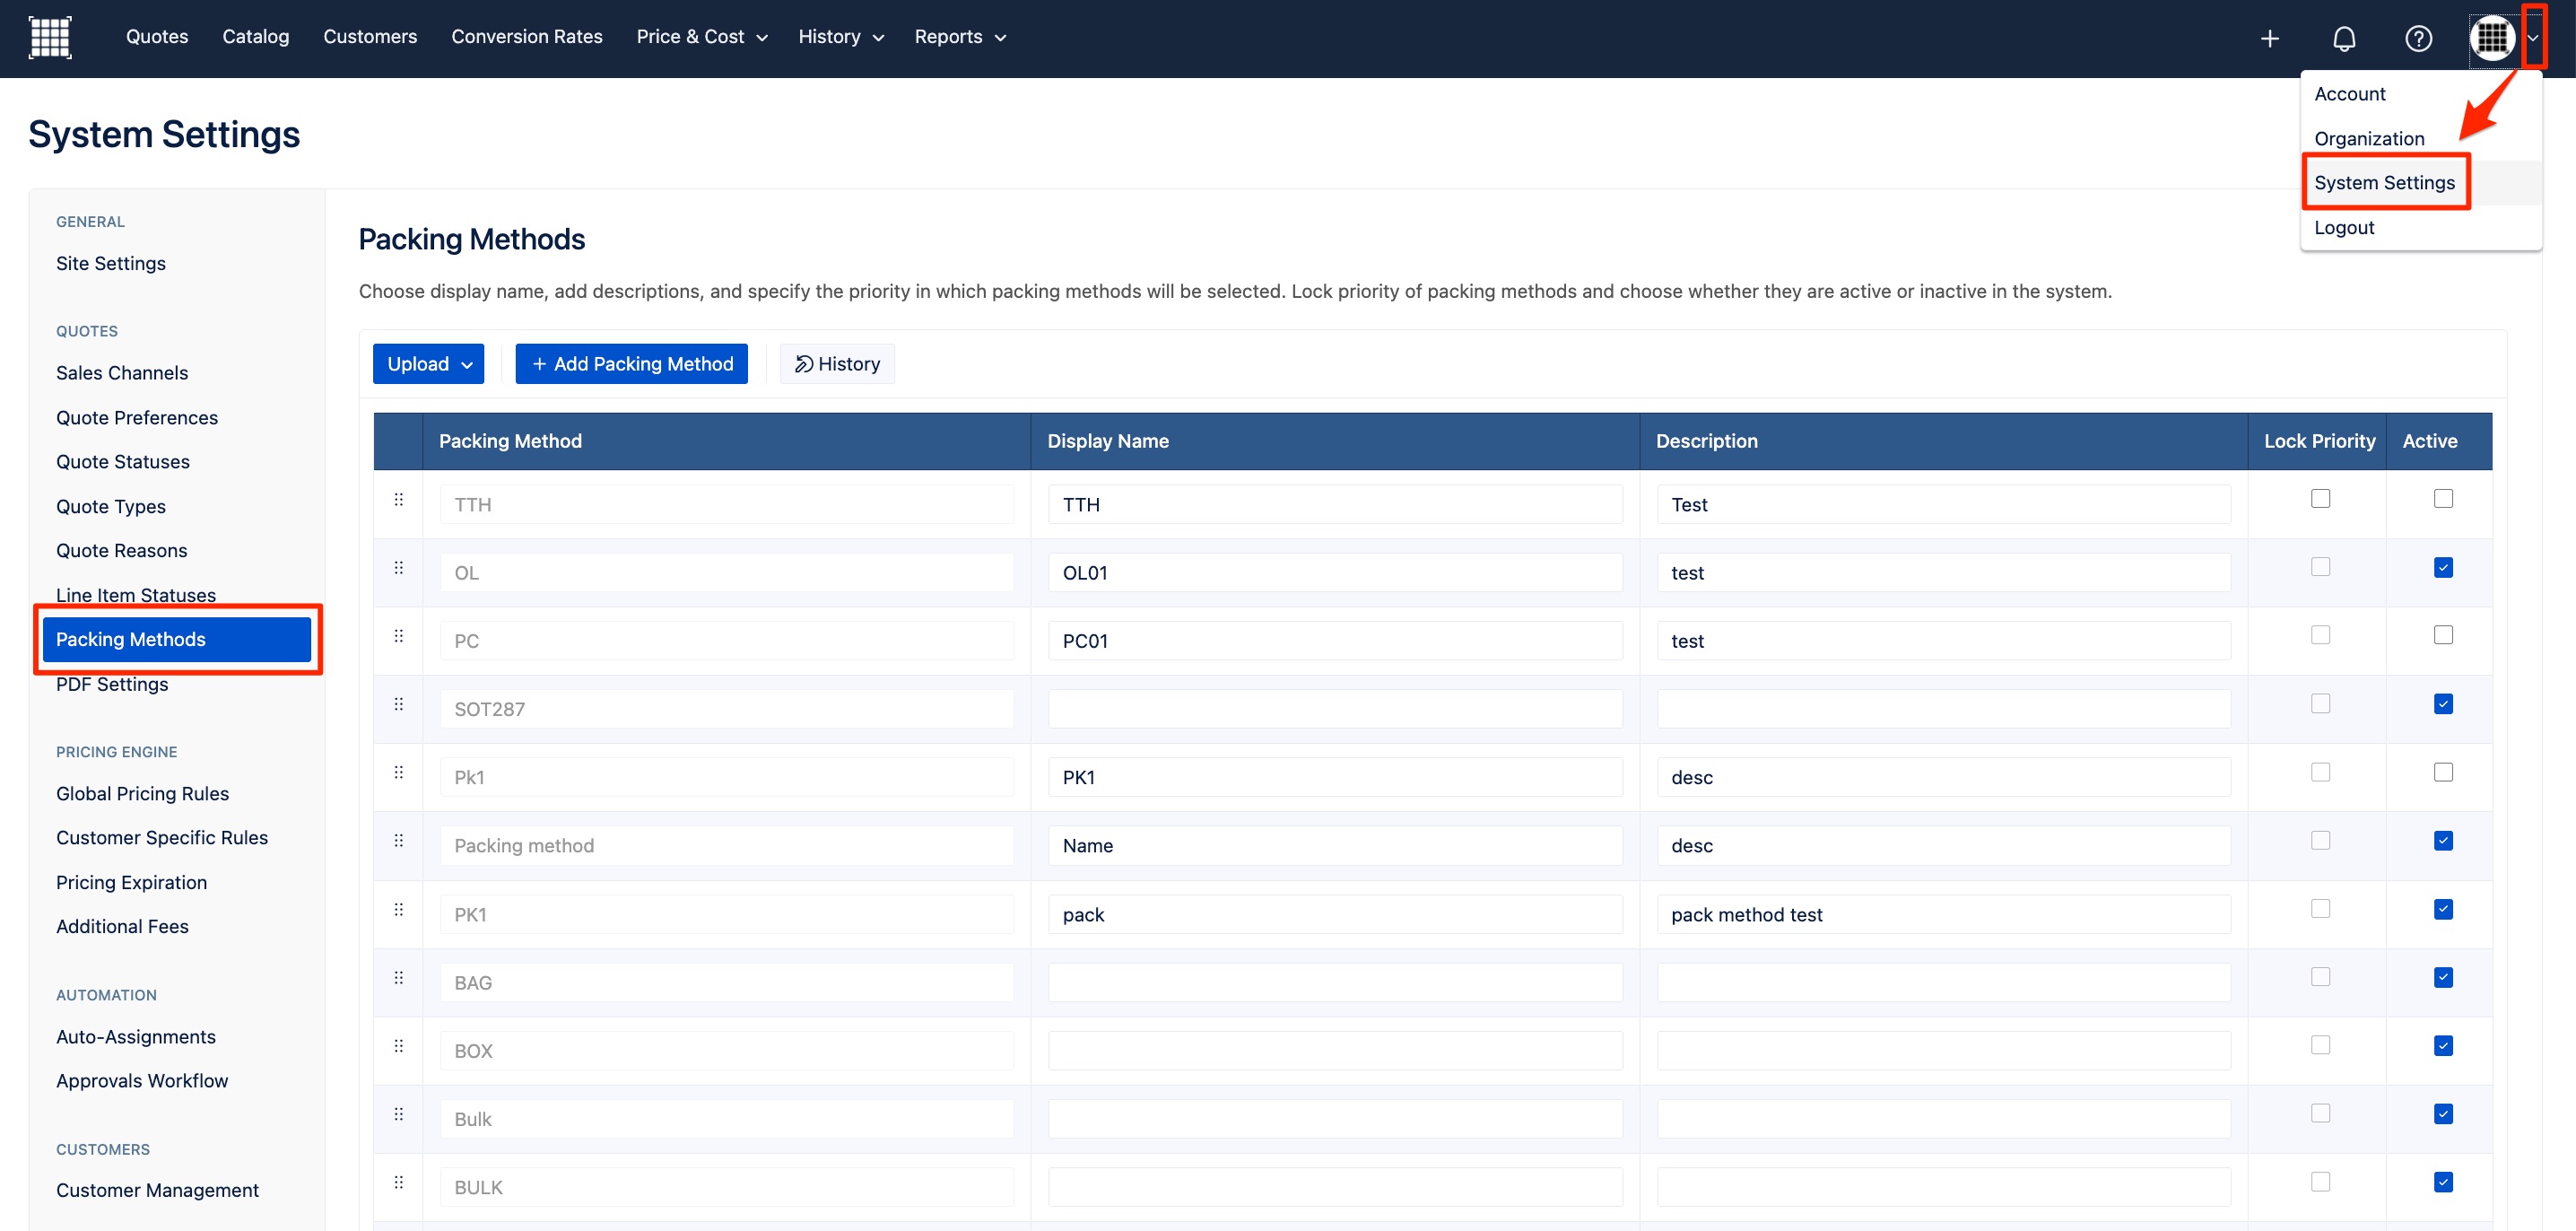Expand the Price & Cost menu

[702, 37]
